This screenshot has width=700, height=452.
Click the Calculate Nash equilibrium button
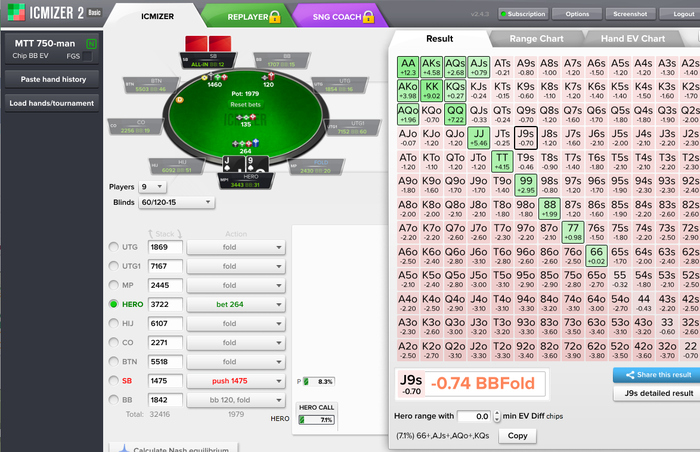[174, 448]
